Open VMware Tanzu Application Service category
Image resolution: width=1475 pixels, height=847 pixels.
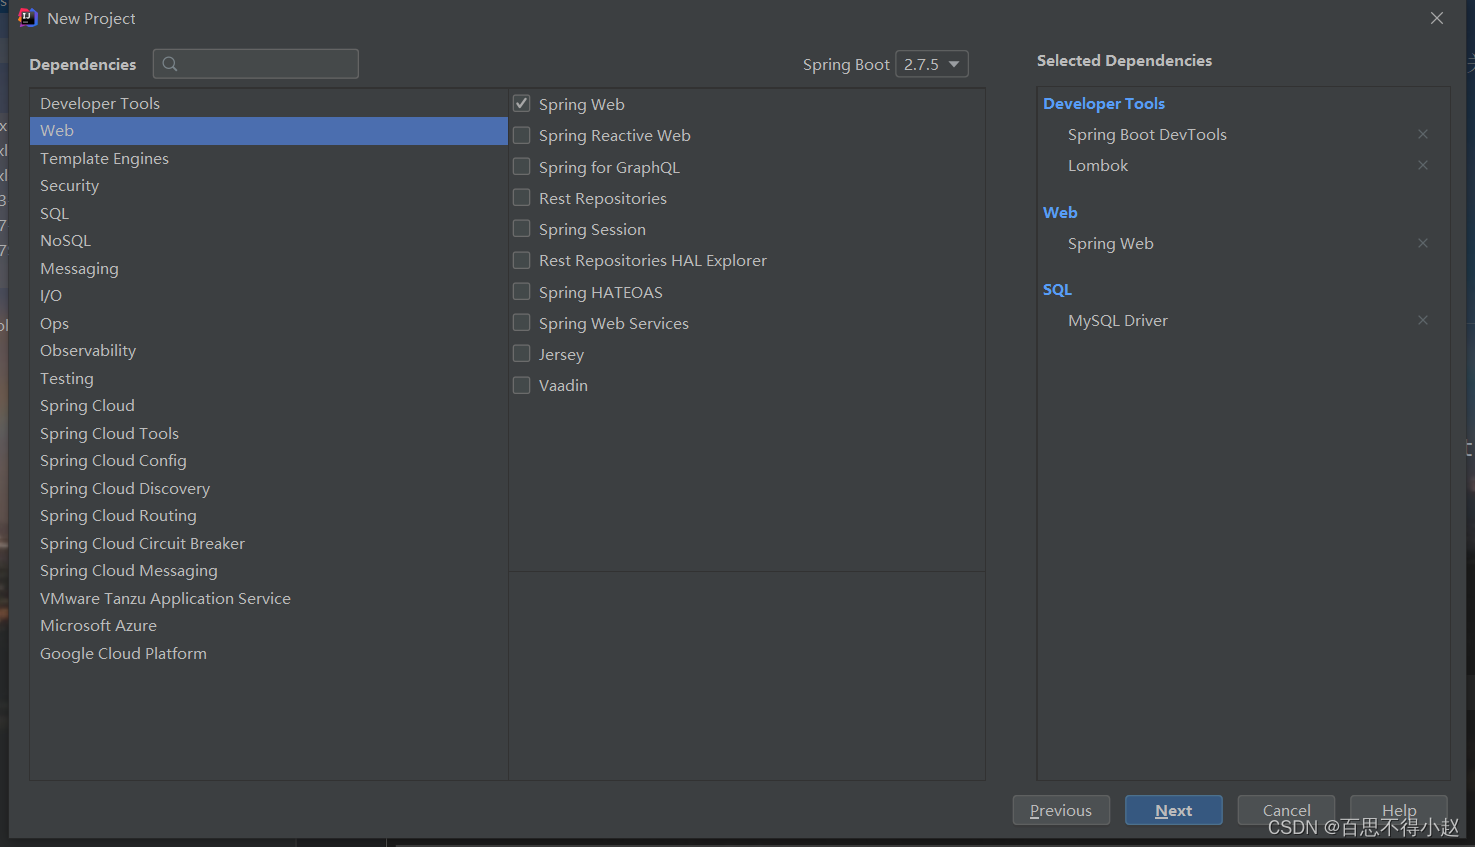tap(269, 598)
